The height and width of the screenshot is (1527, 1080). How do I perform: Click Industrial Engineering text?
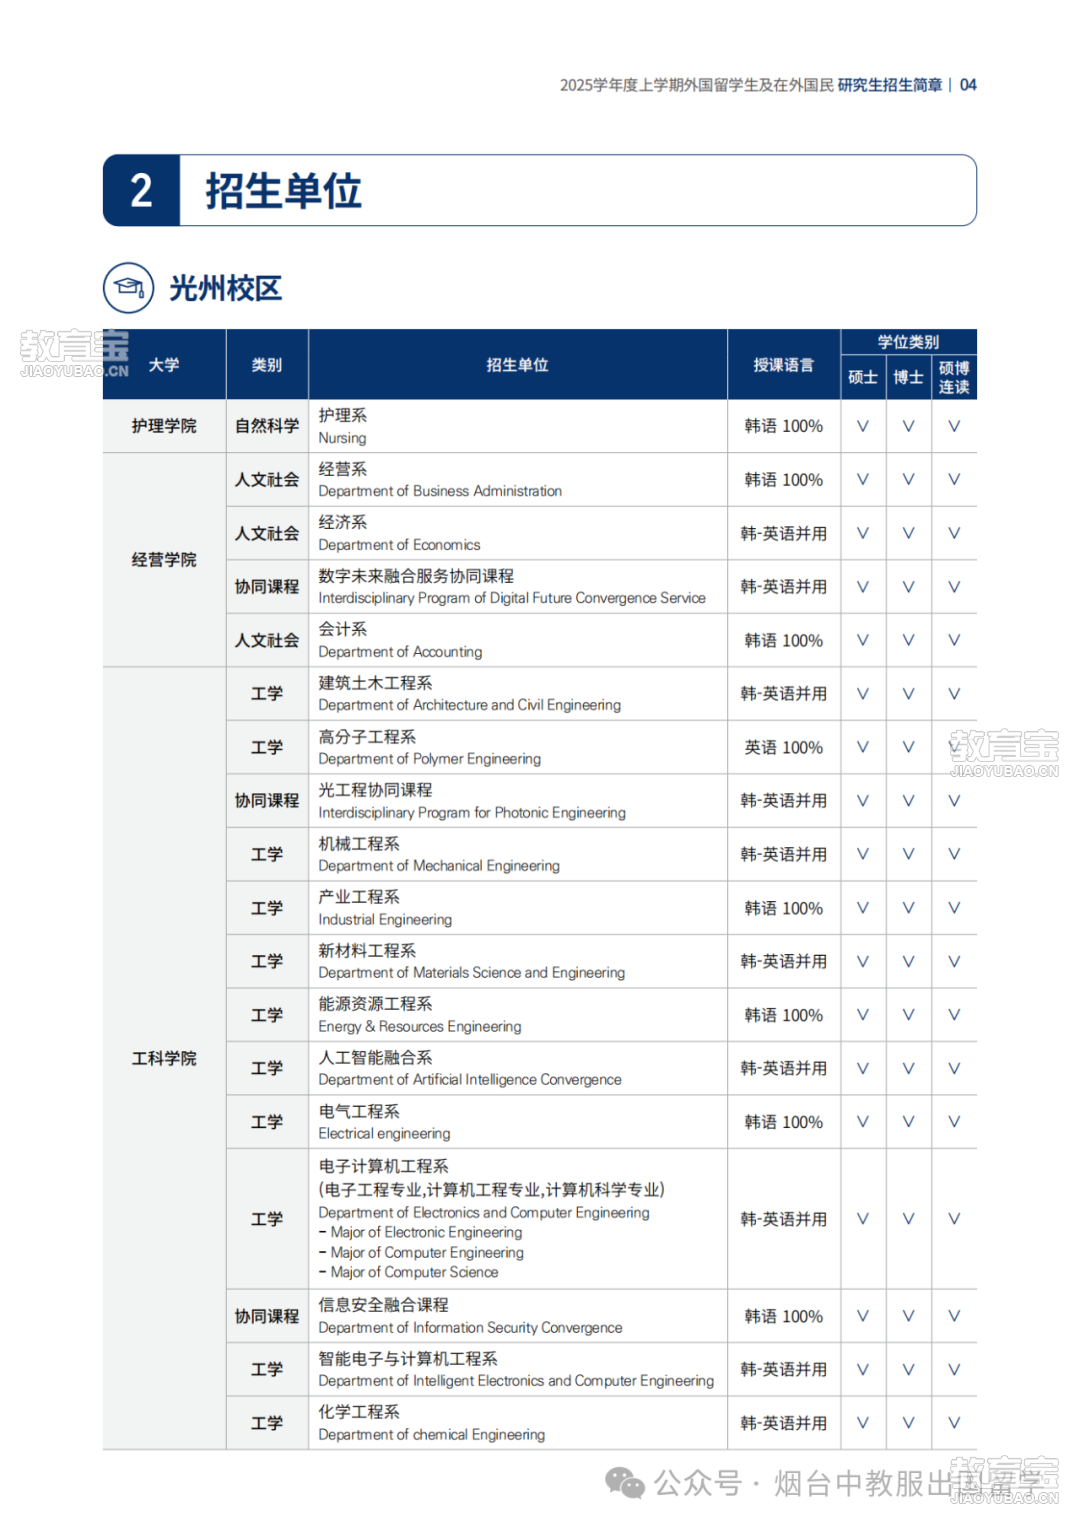[x=385, y=920]
